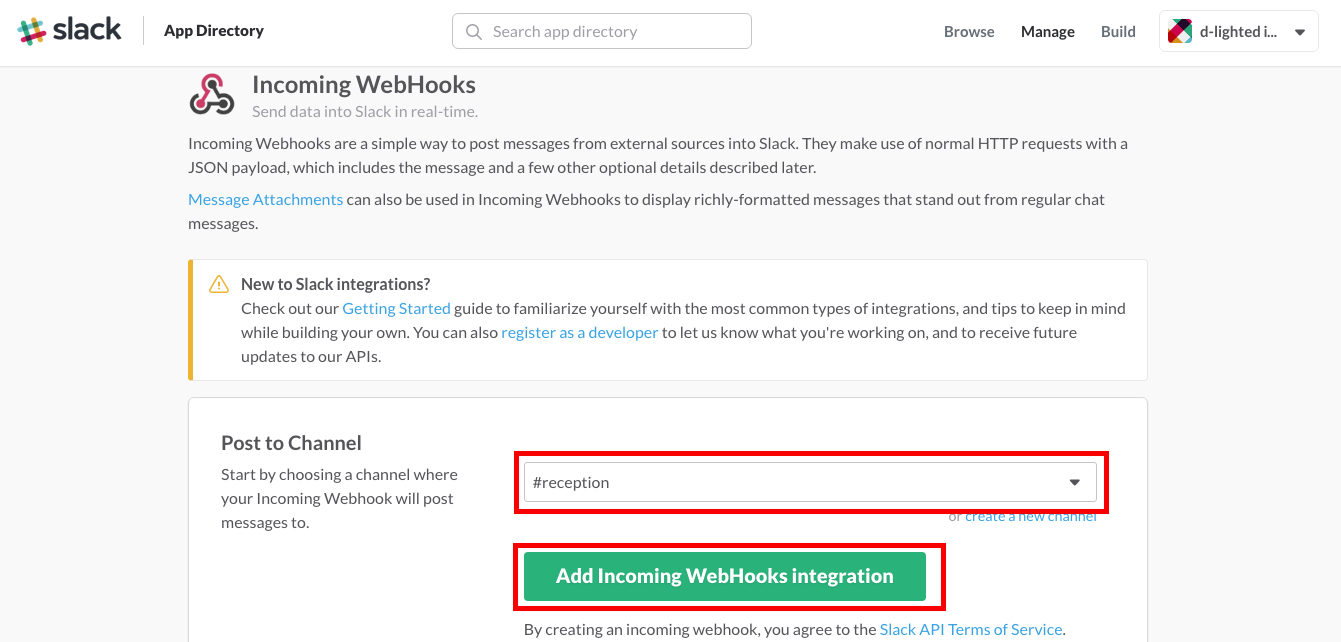Viewport: 1341px width, 642px height.
Task: Click the channel dropdown caret arrow
Action: (x=1075, y=482)
